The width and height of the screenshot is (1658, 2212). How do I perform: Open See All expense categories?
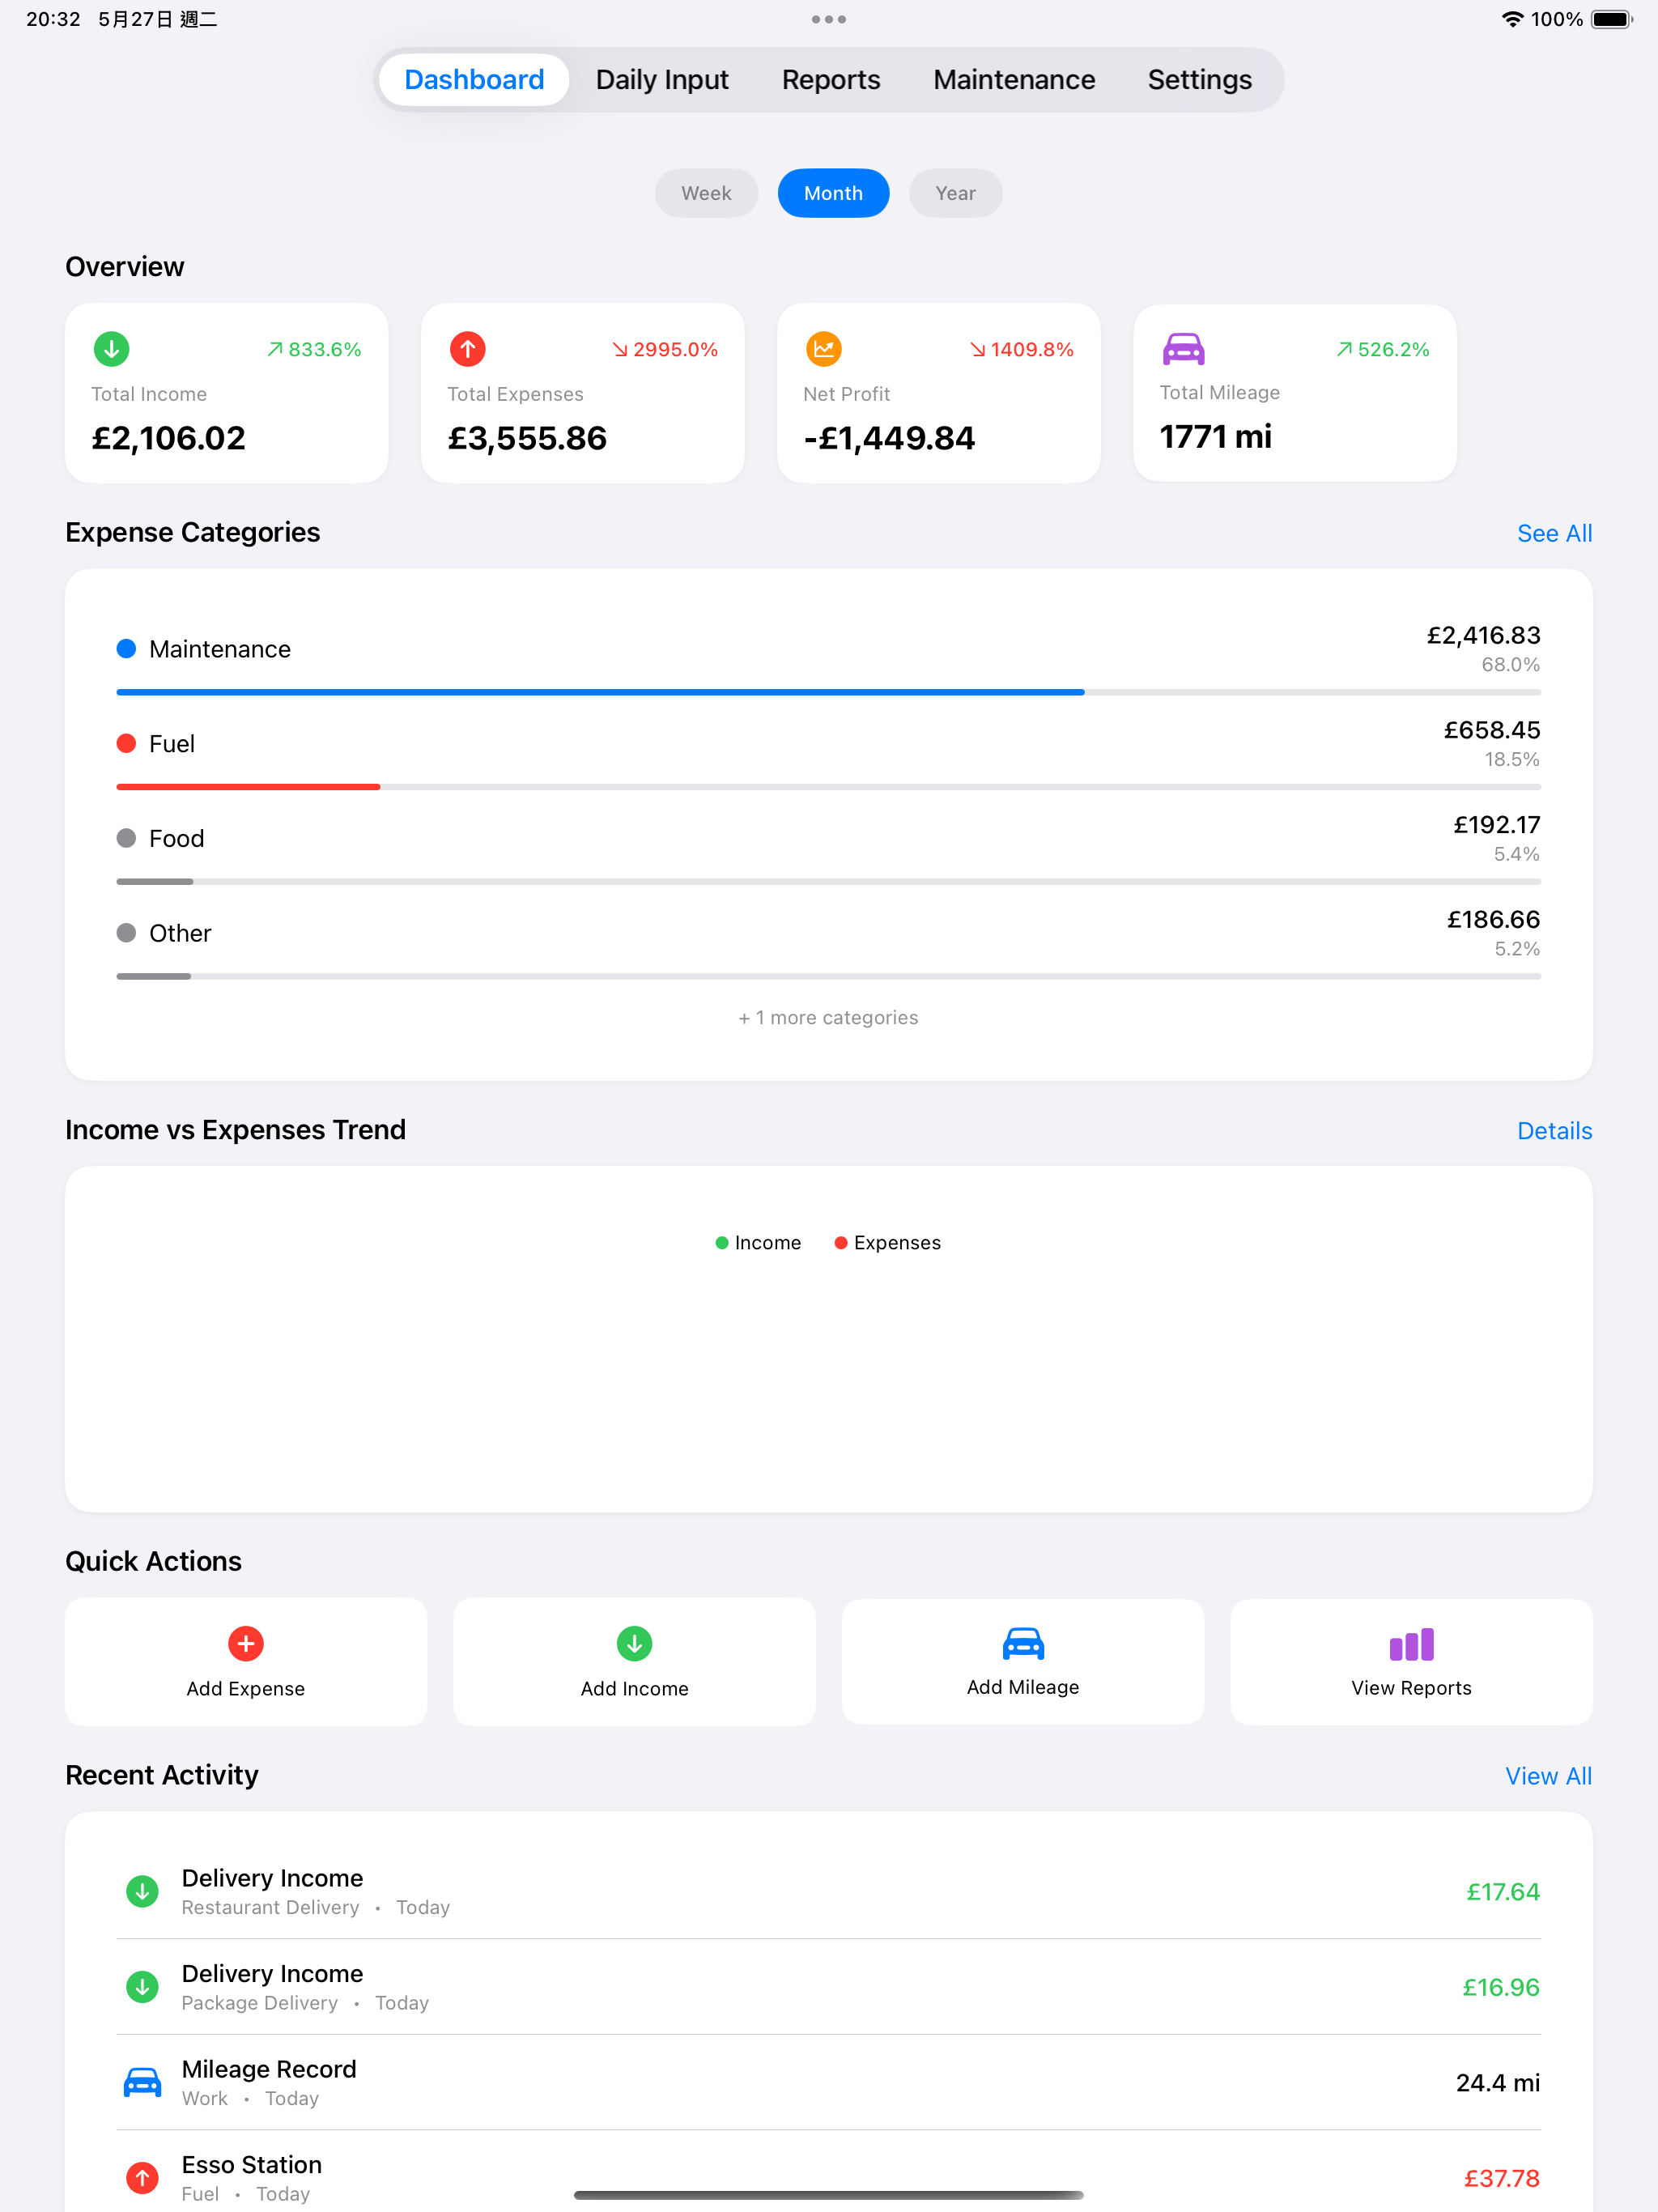[1553, 533]
